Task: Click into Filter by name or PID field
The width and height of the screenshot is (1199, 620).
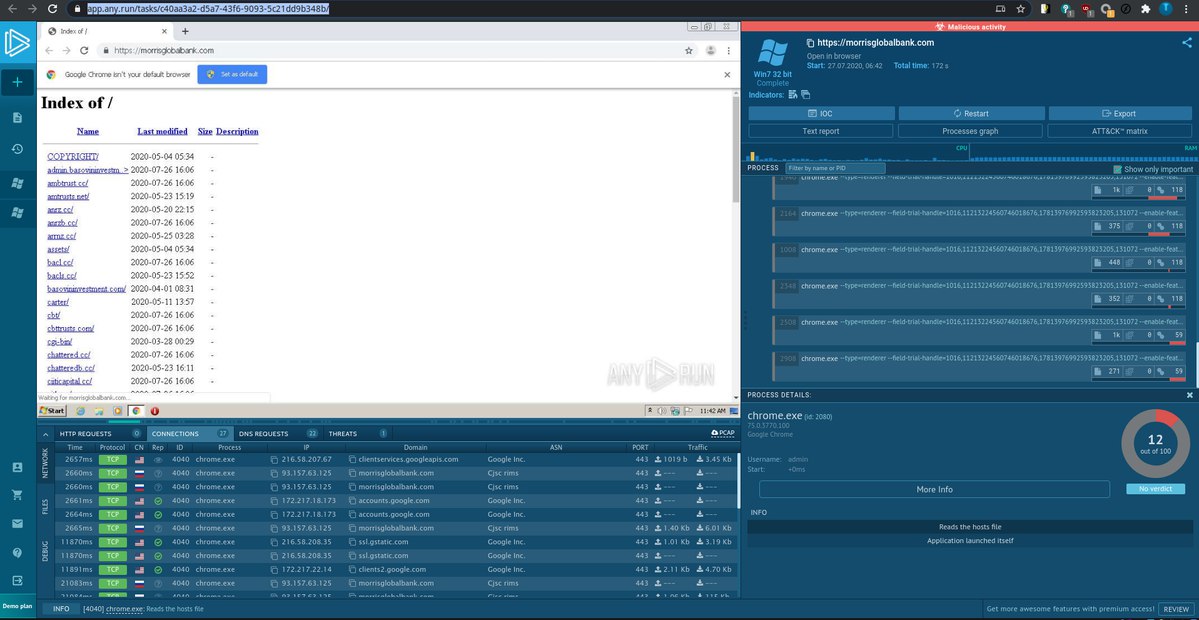Action: [x=835, y=168]
